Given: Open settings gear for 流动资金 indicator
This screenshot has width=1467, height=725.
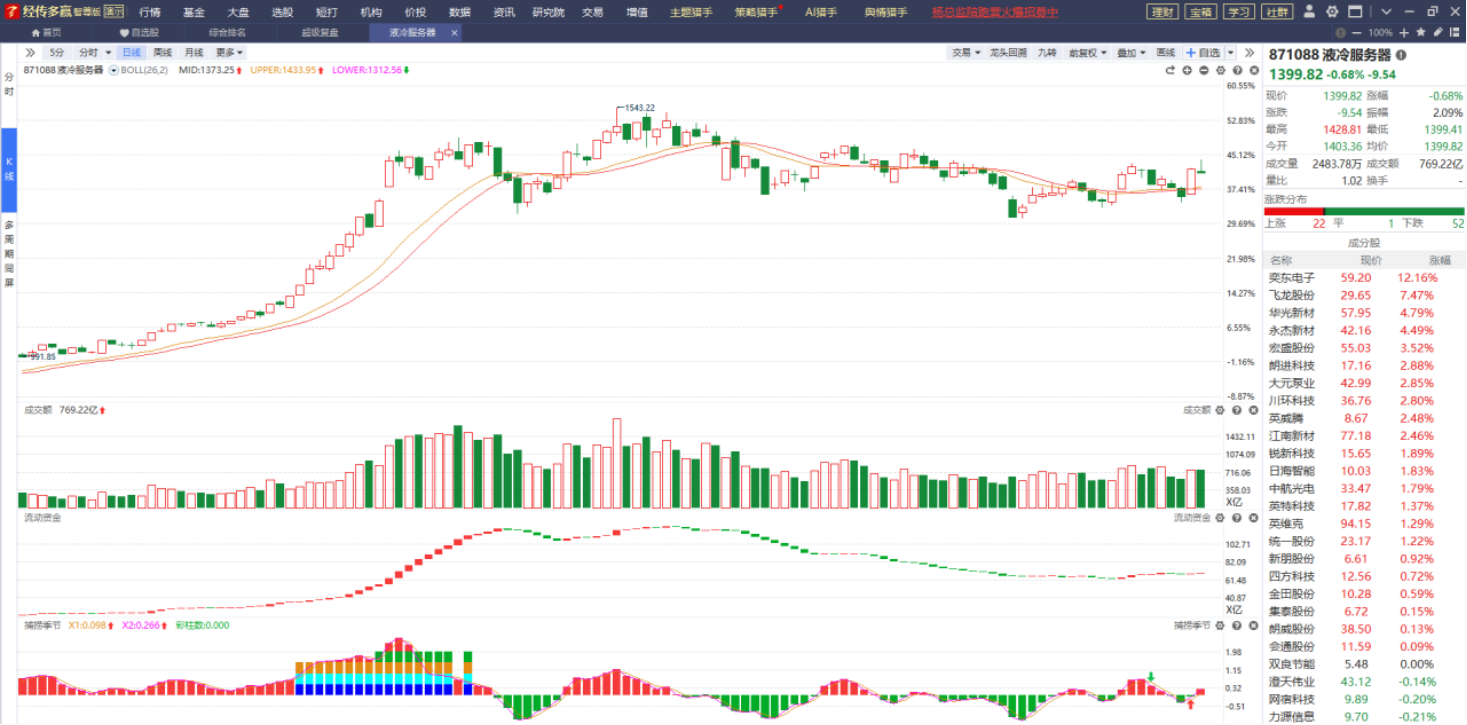Looking at the screenshot, I should click(1220, 518).
